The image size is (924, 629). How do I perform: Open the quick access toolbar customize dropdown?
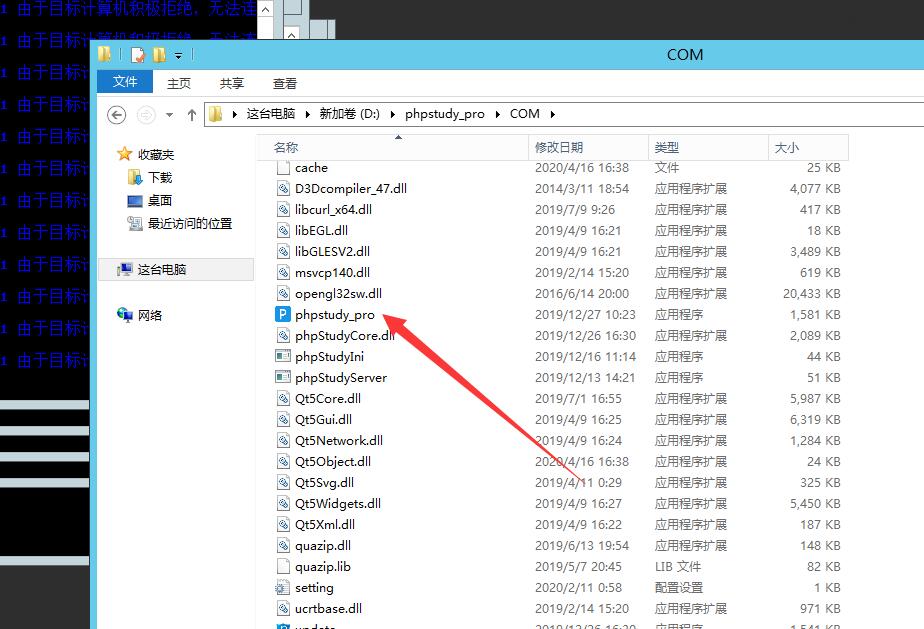[x=179, y=55]
